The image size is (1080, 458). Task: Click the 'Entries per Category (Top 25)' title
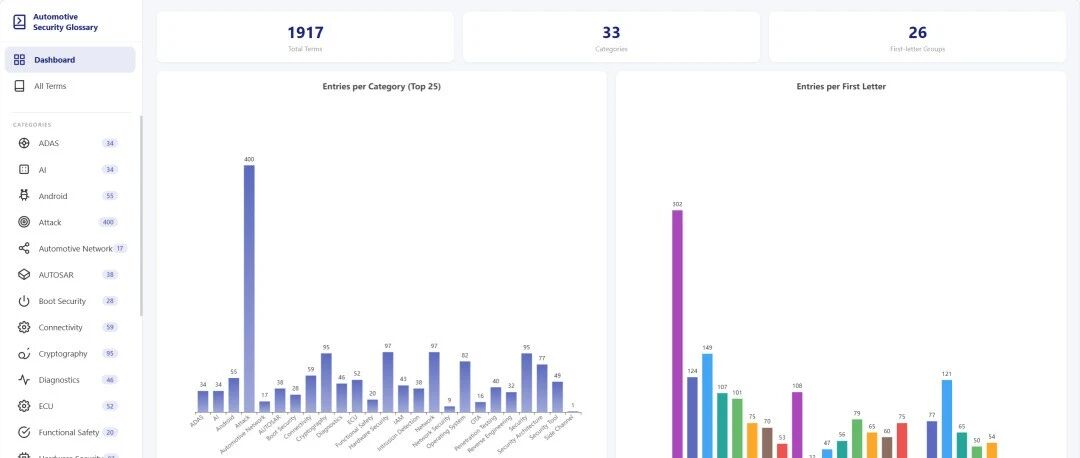click(x=382, y=87)
